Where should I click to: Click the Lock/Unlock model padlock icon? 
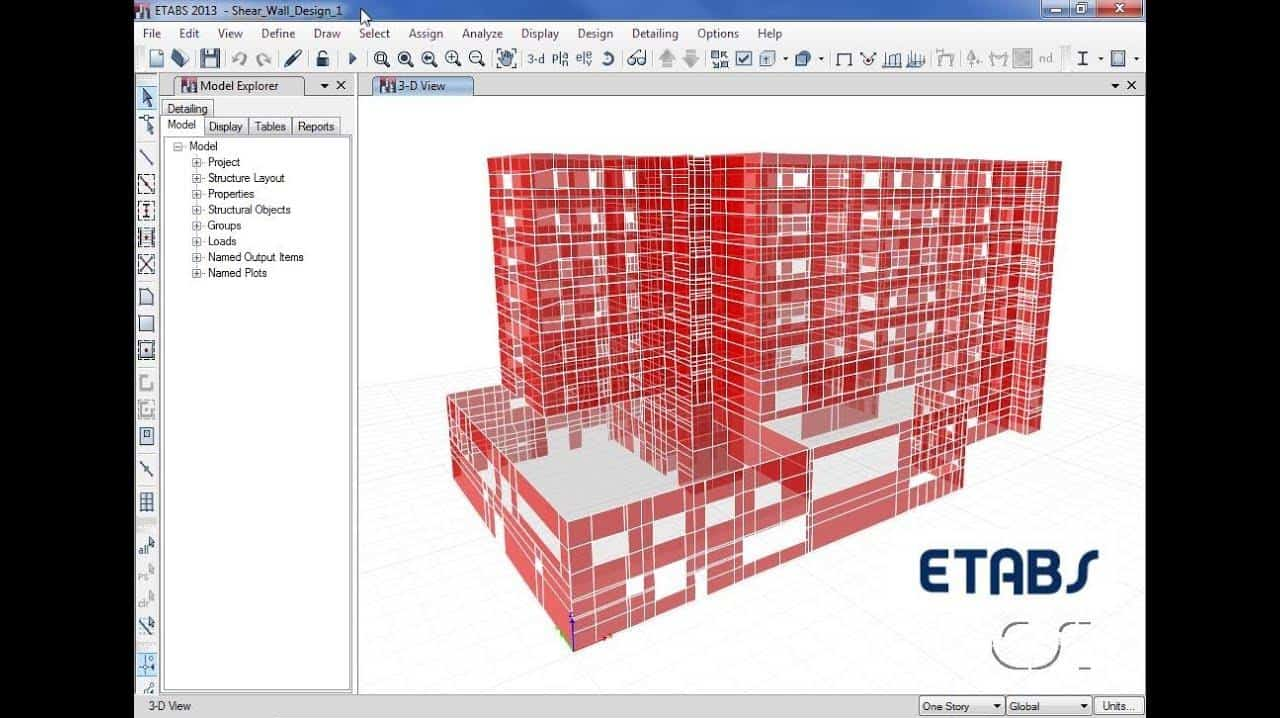click(x=322, y=59)
